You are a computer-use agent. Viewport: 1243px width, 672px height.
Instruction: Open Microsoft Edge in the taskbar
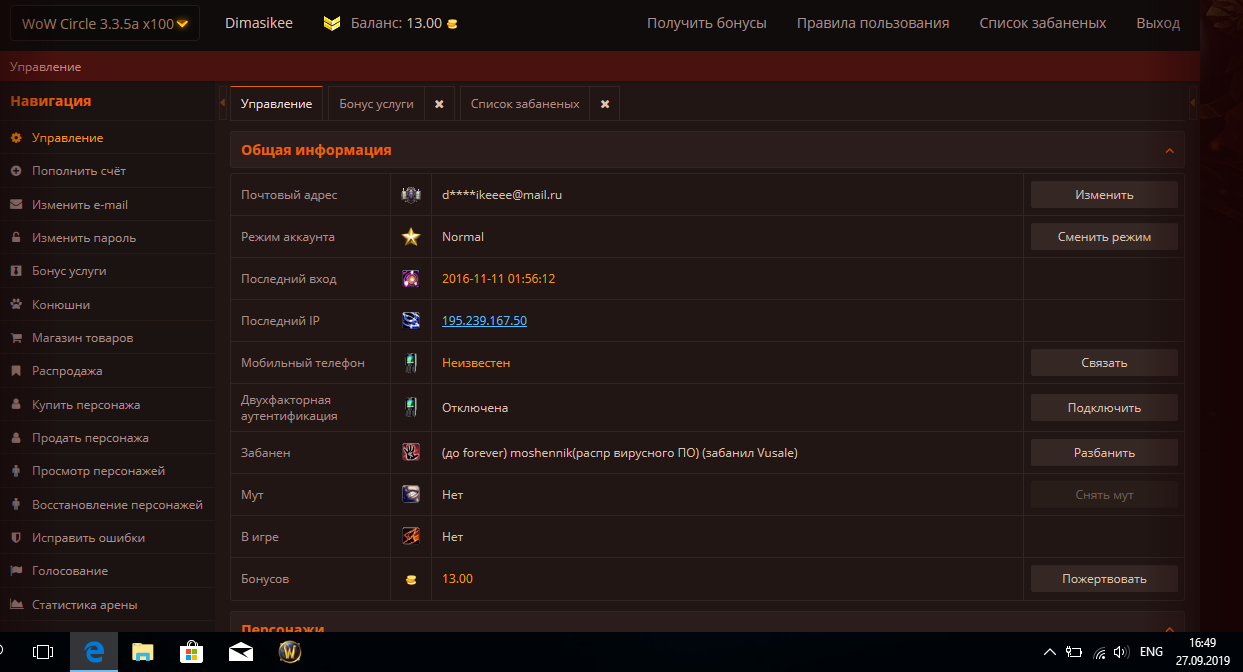95,652
